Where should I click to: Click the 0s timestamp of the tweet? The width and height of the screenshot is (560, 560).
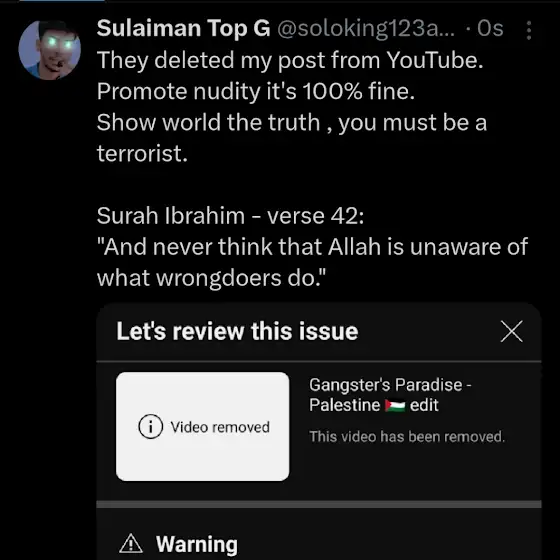coord(490,28)
